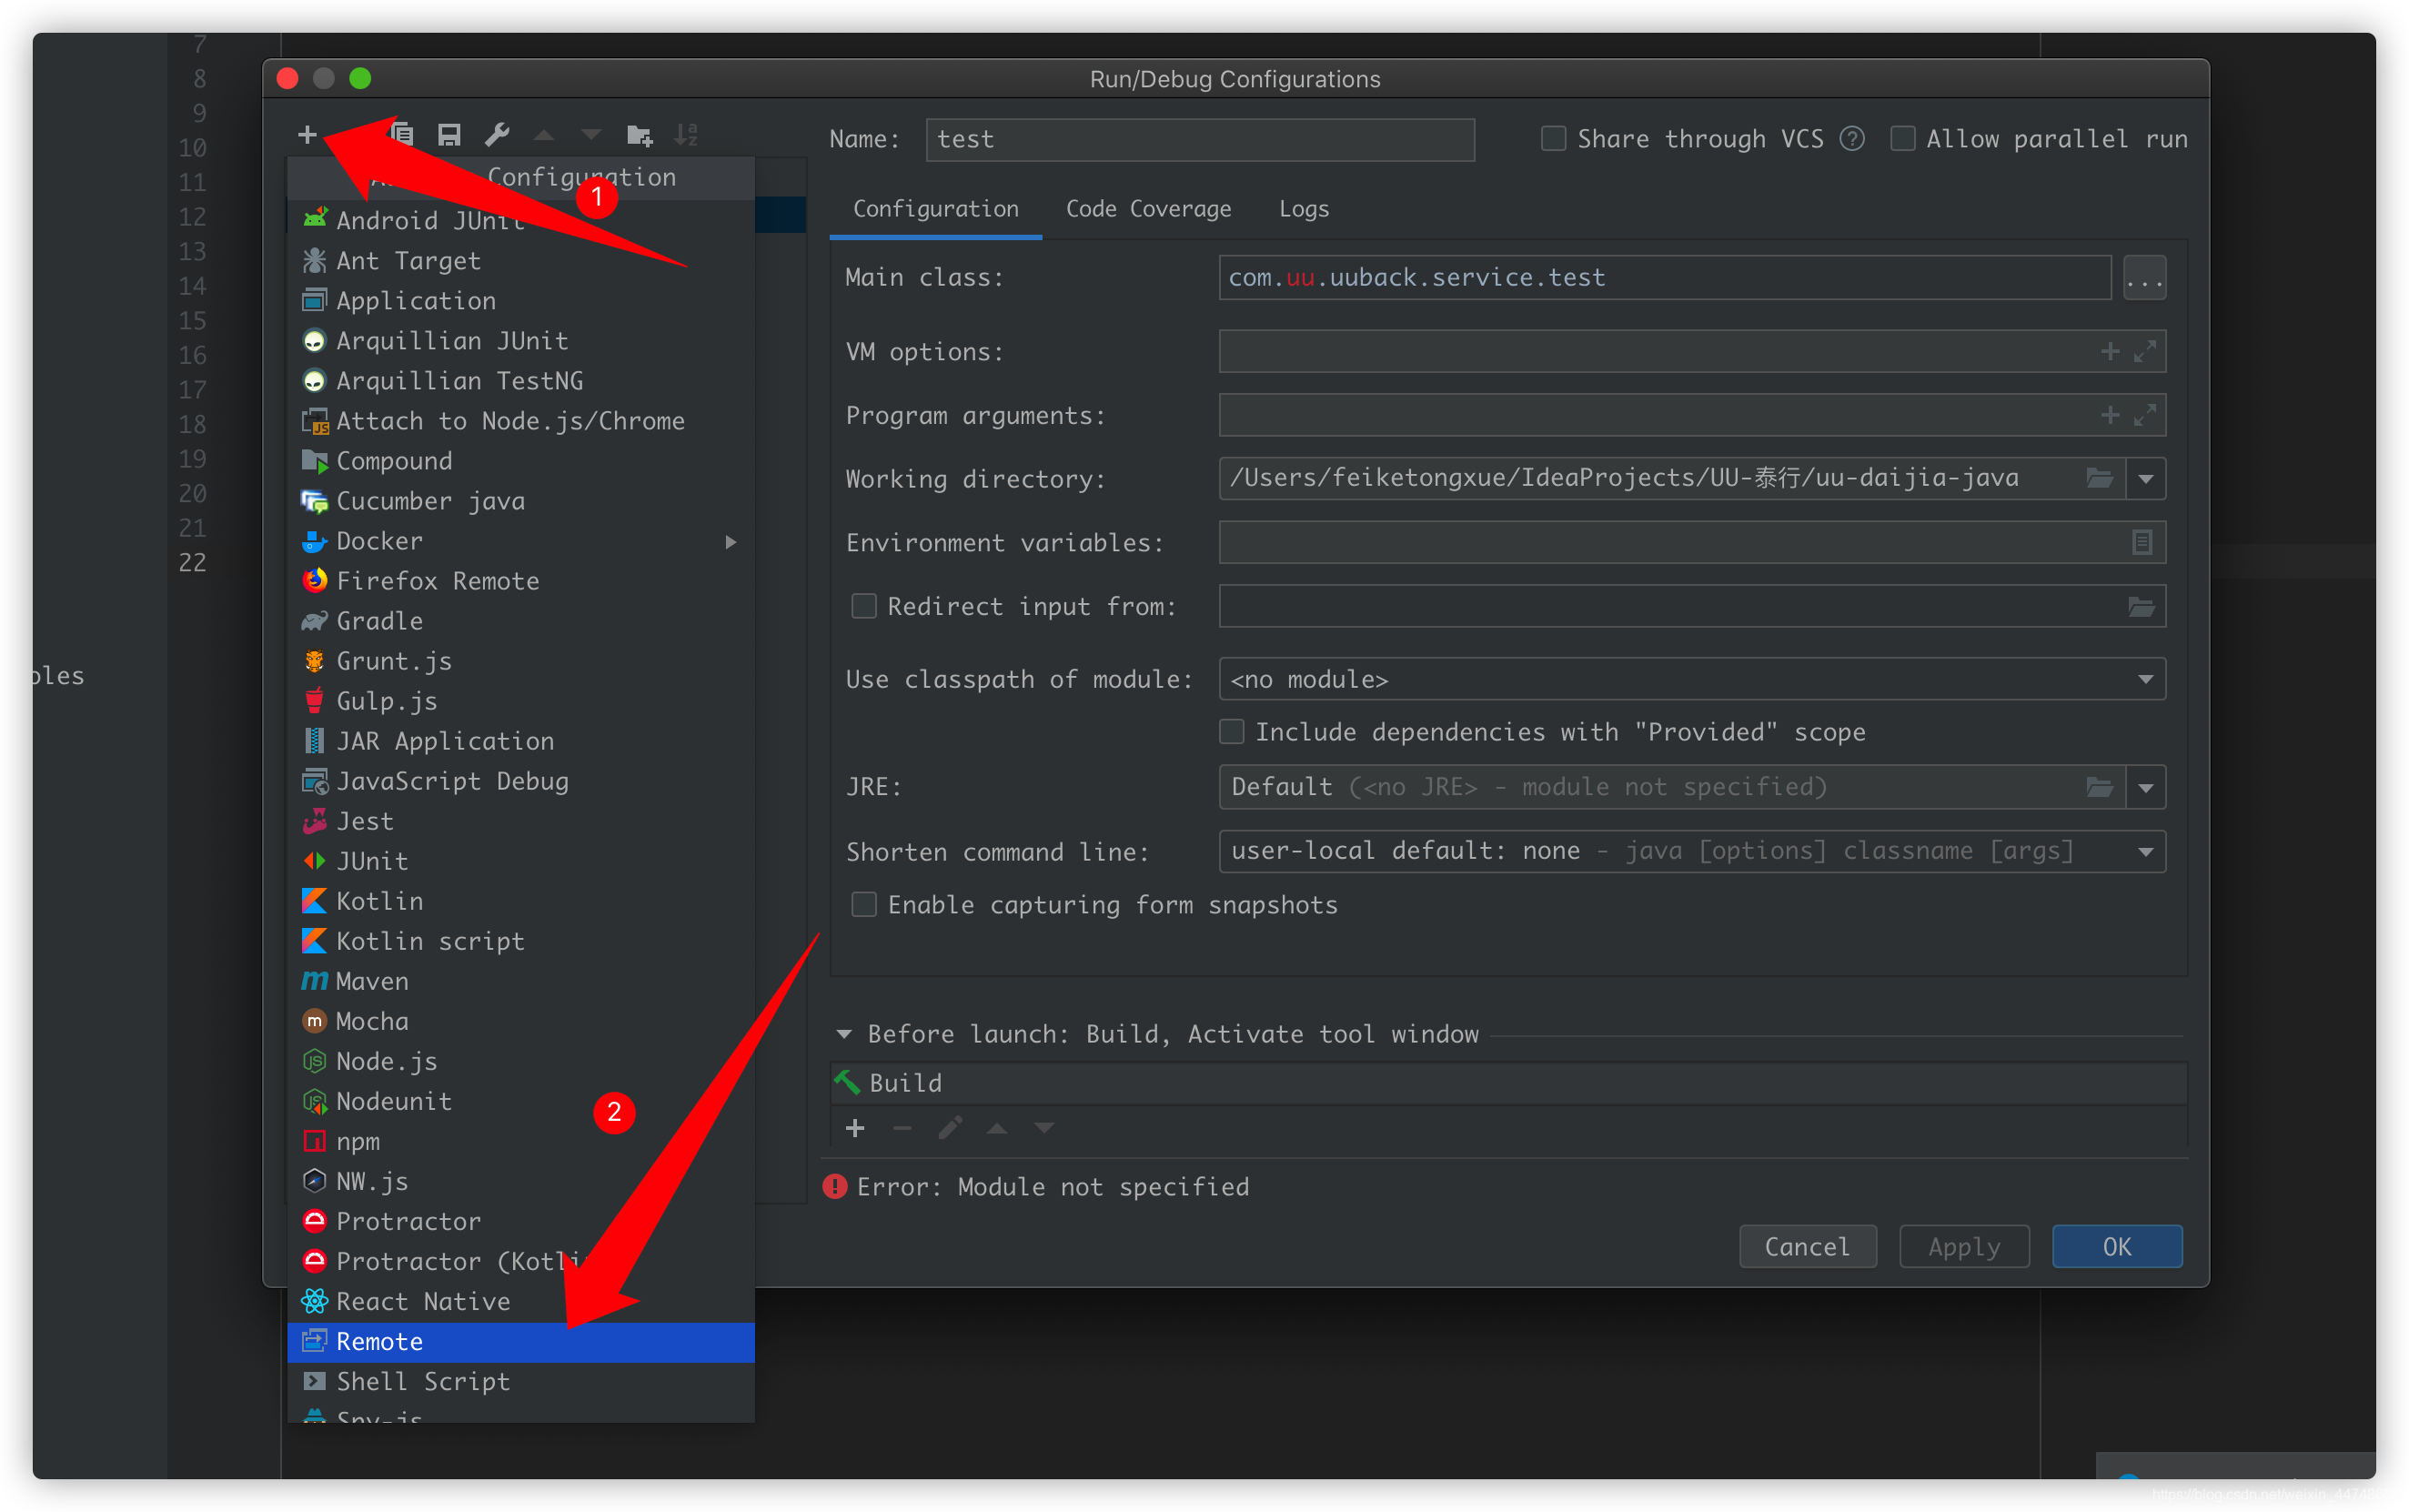The height and width of the screenshot is (1512, 2409).
Task: Move Before launch task down
Action: 1044,1128
